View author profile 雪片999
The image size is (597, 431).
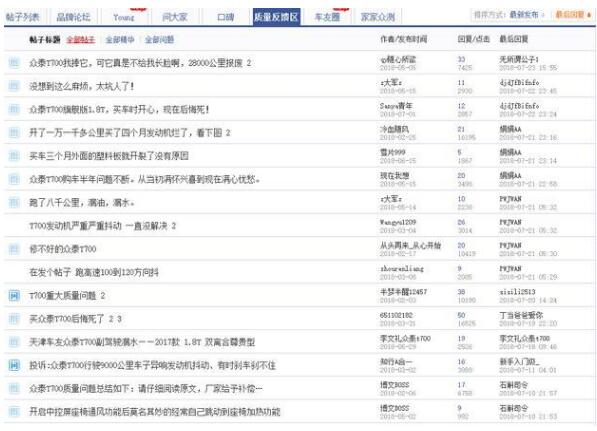(x=393, y=152)
